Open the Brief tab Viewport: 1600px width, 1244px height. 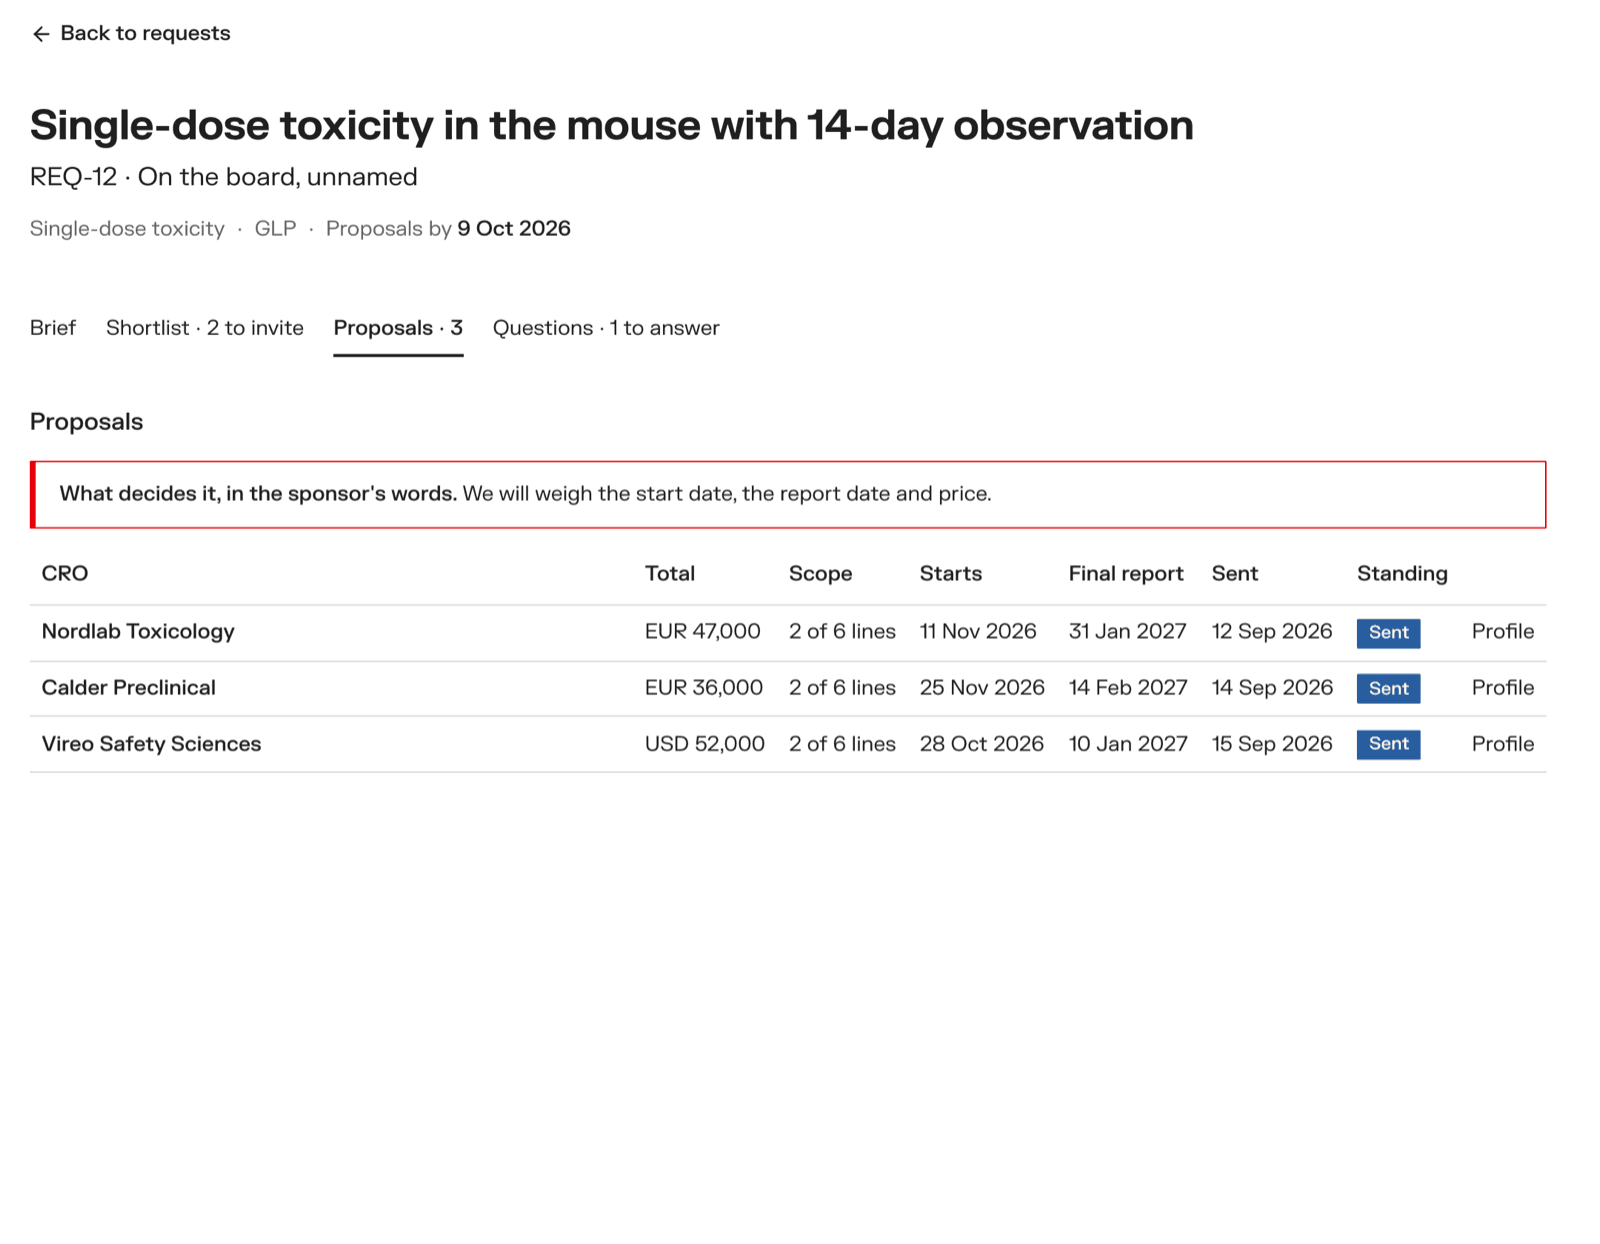(53, 328)
